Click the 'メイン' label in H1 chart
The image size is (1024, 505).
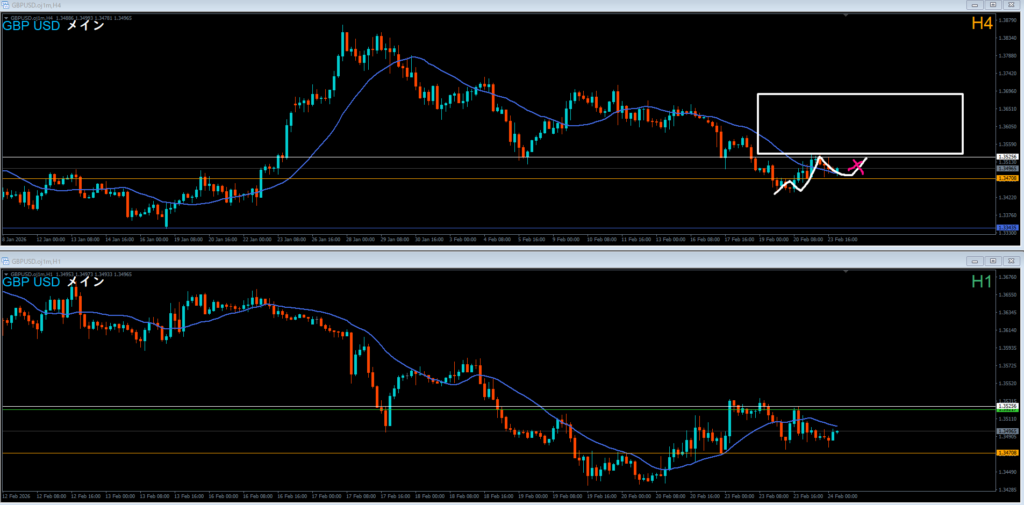coord(86,282)
